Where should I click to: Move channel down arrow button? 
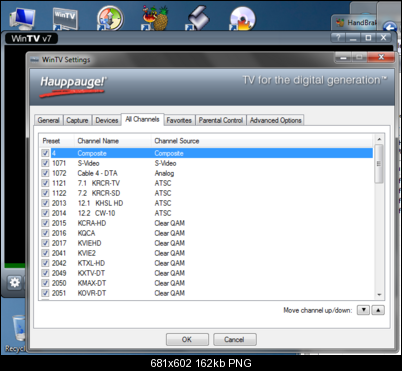coord(364,310)
